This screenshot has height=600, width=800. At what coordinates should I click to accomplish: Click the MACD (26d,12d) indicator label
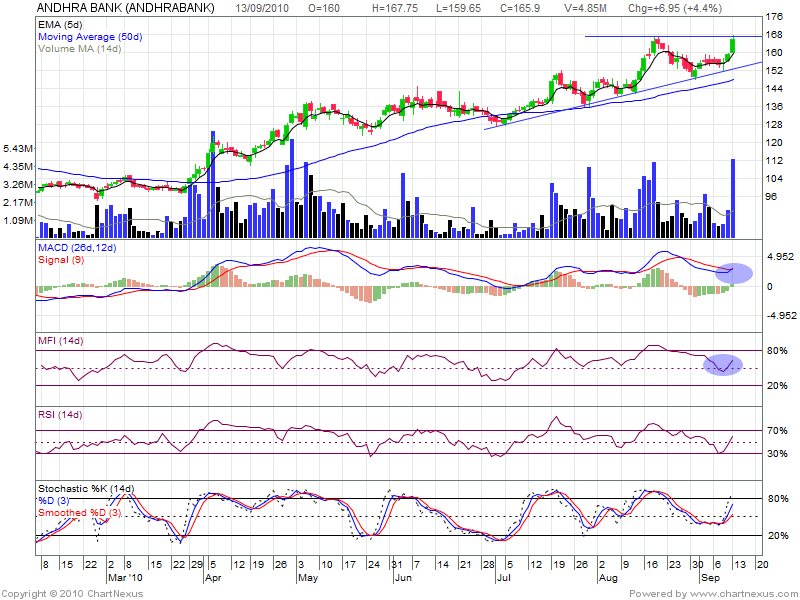79,247
